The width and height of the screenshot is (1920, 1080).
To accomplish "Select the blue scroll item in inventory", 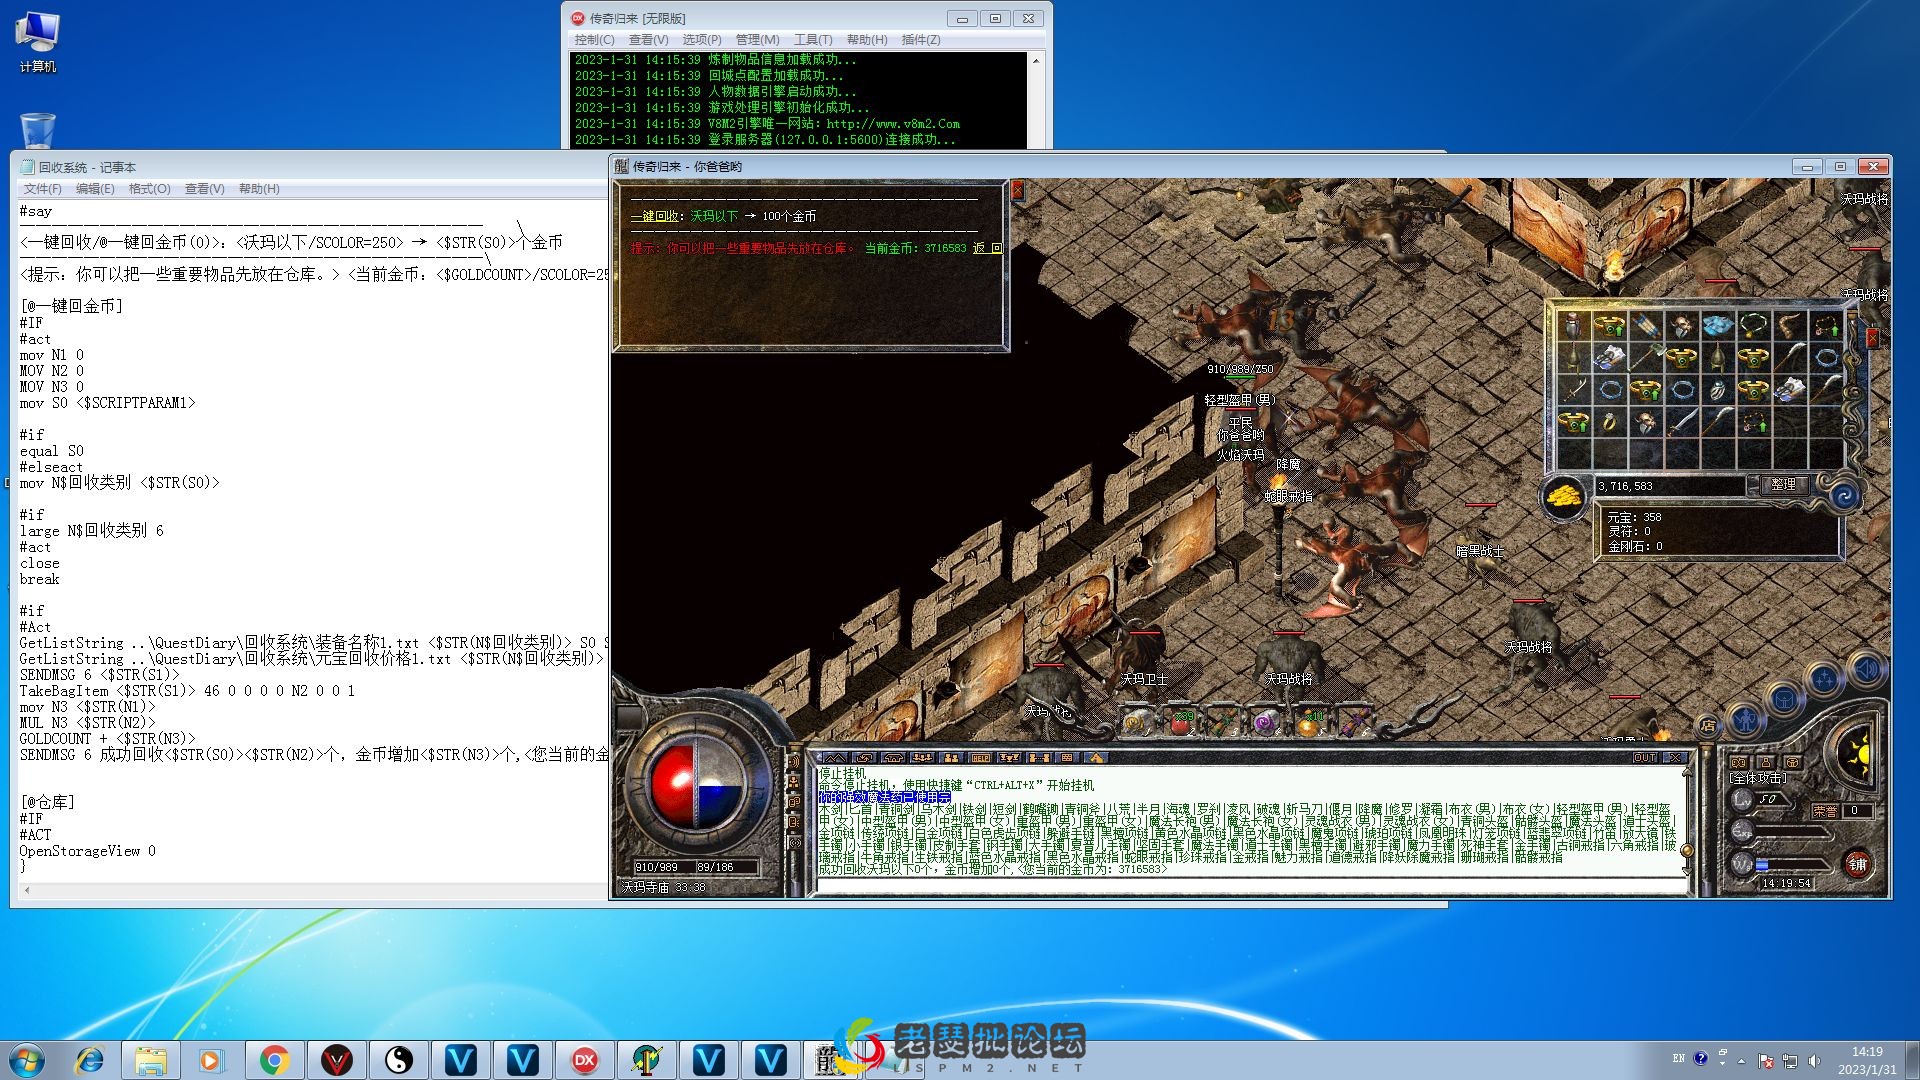I will click(1646, 325).
